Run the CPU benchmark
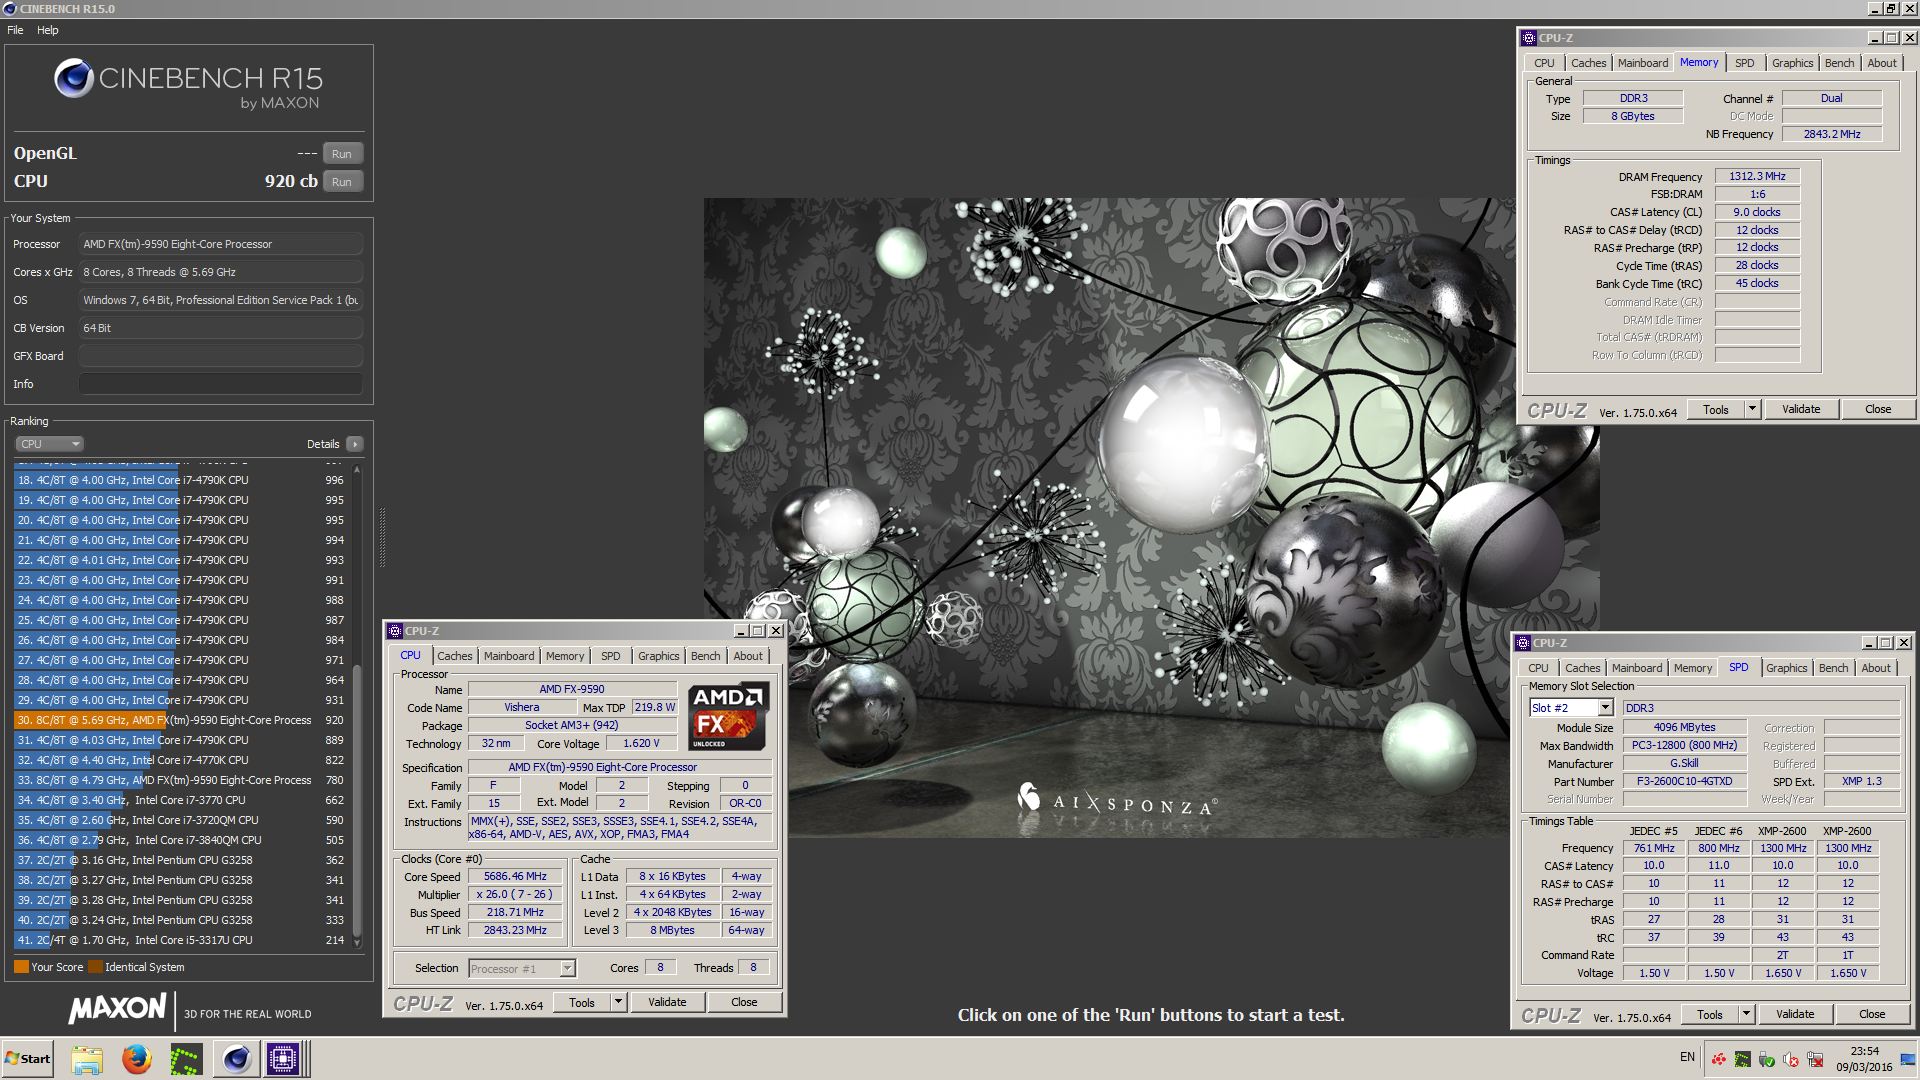Screen dimensions: 1920x1080 pyautogui.click(x=342, y=182)
